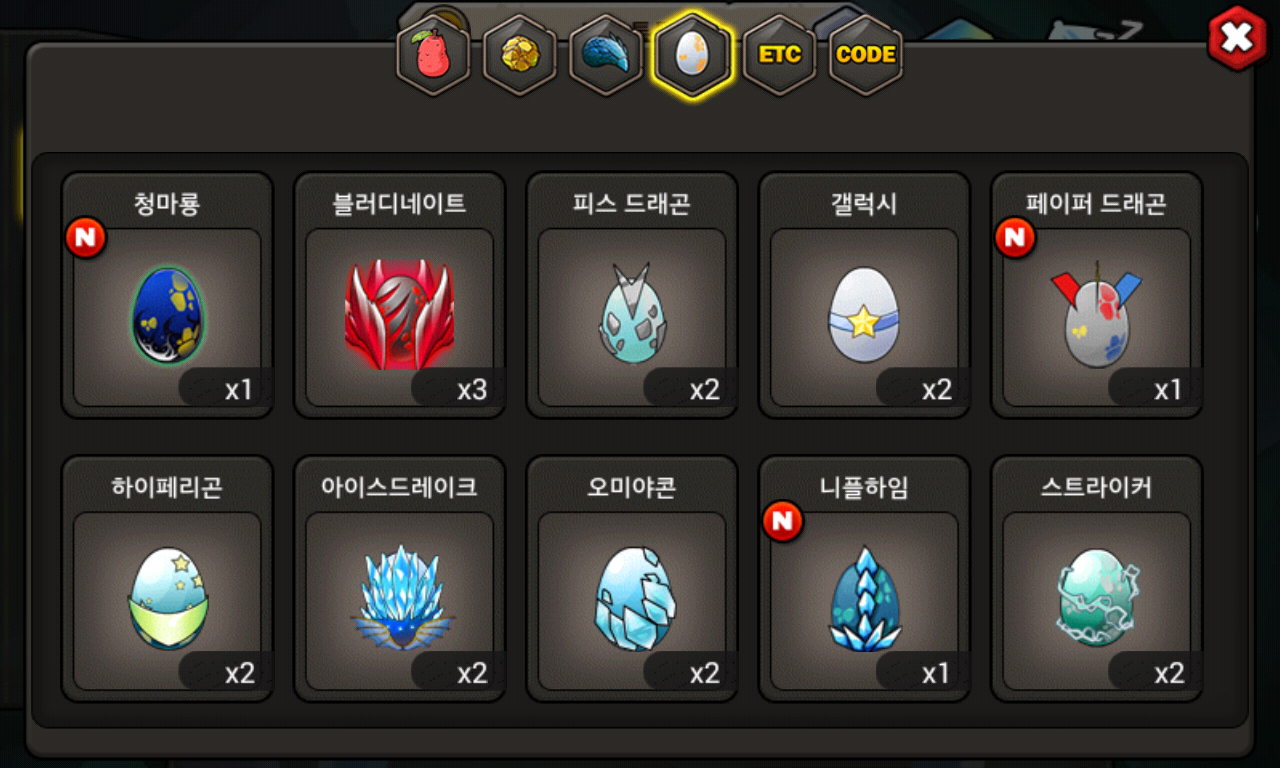Open the CODE tab
1280x768 pixels.
[866, 54]
